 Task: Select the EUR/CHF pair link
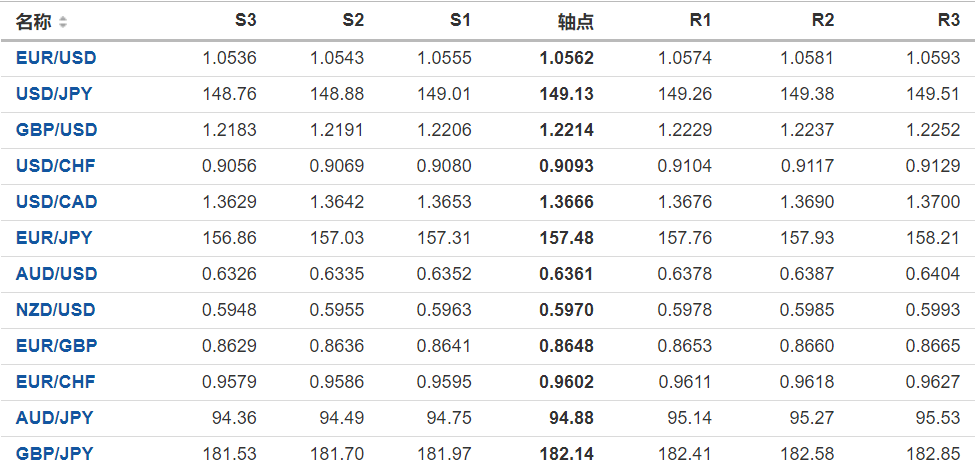(x=56, y=382)
